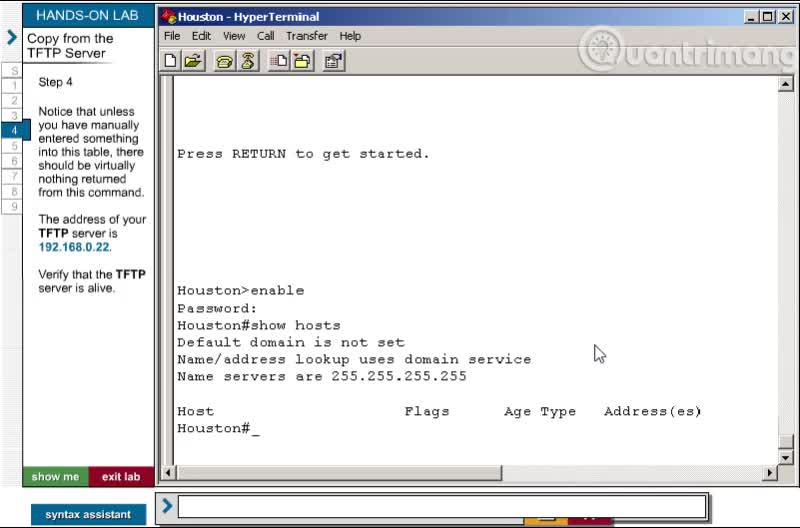
Task: Go to lab step 1
Action: click(x=12, y=85)
